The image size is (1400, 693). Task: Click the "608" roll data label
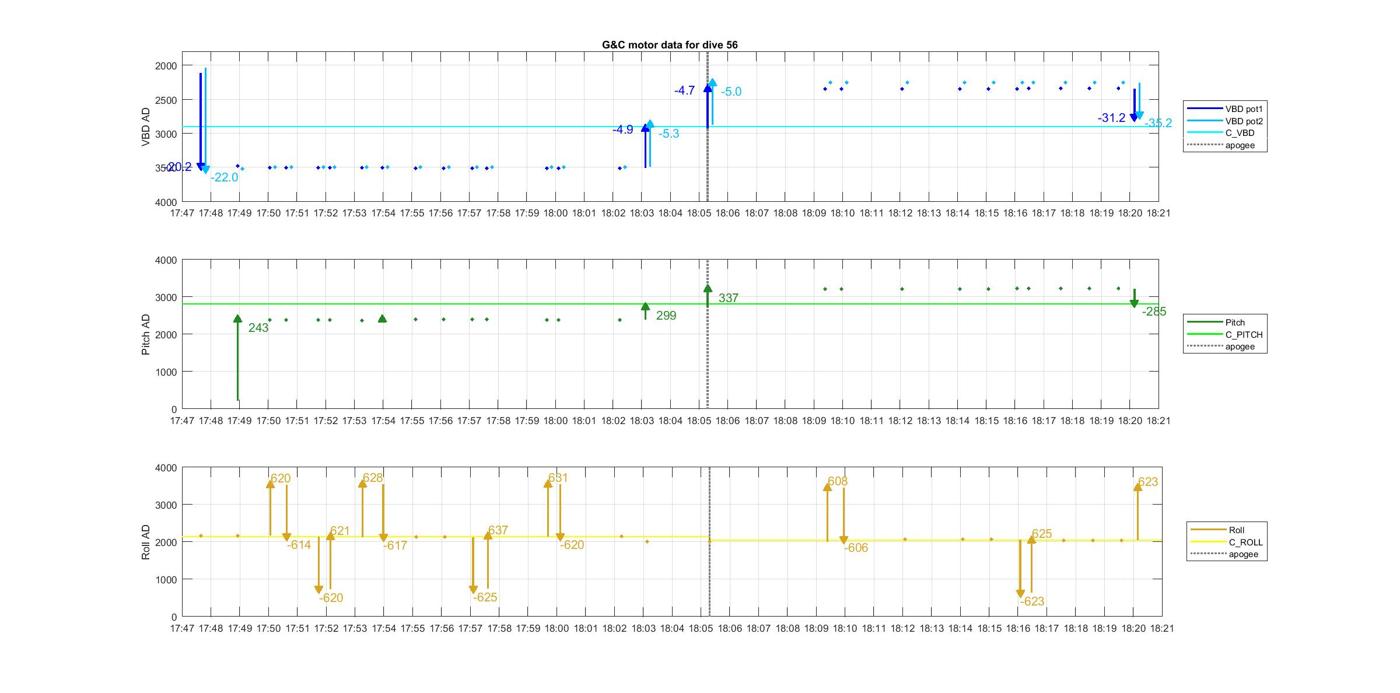(838, 482)
